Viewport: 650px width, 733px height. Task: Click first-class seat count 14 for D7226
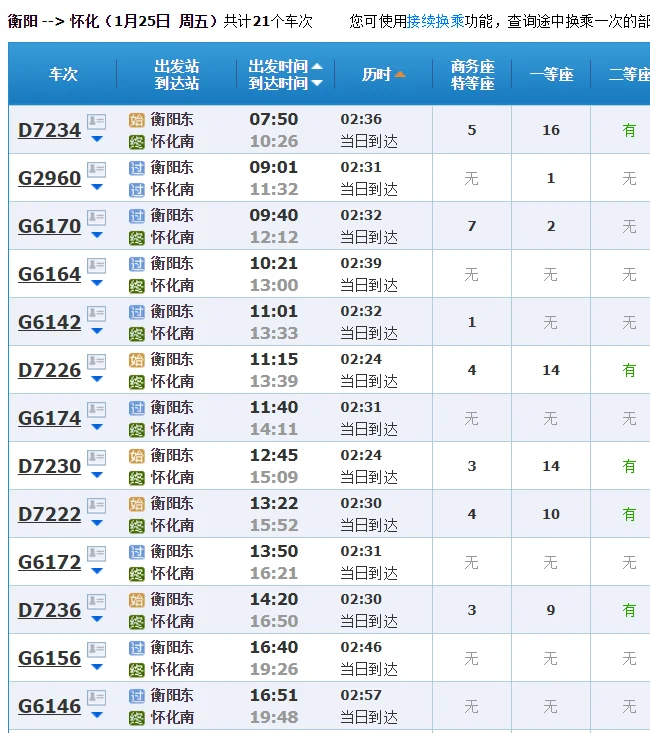click(x=550, y=370)
